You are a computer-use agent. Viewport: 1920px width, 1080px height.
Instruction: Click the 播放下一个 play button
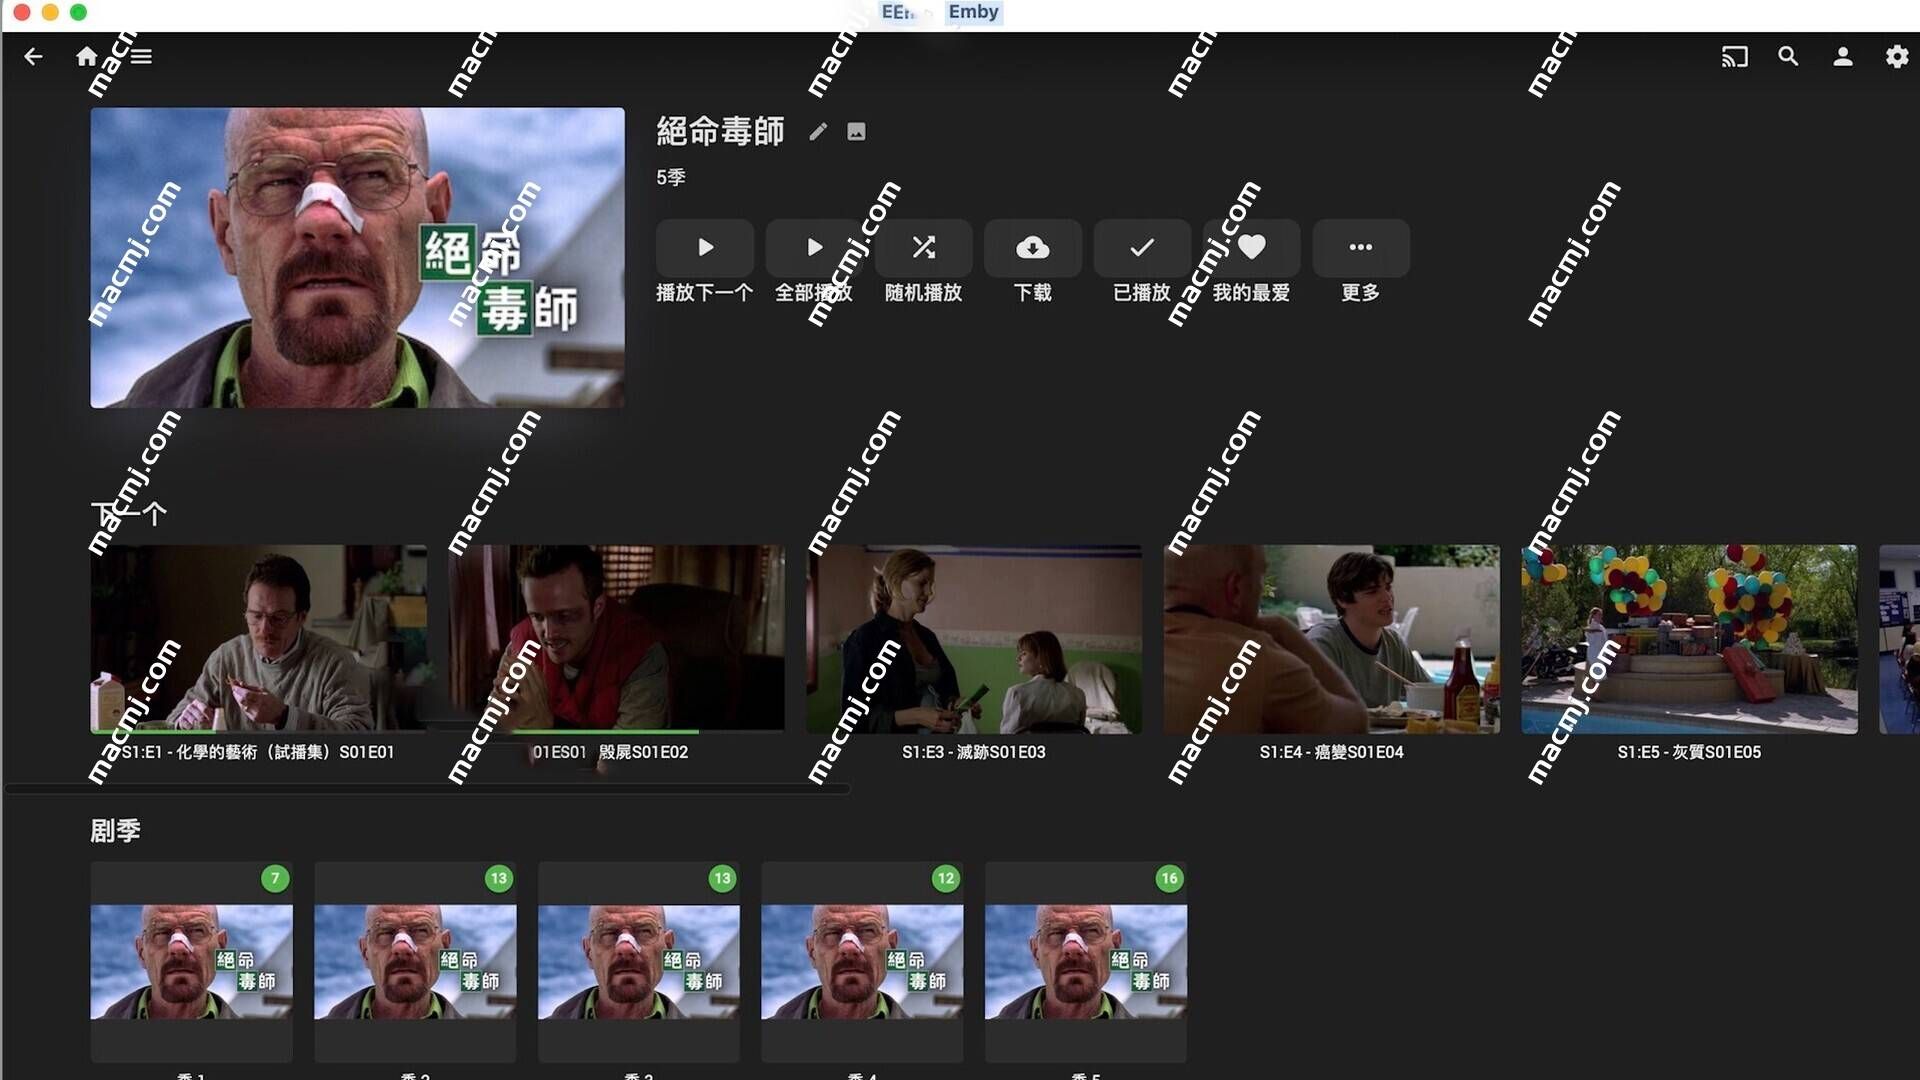[705, 248]
